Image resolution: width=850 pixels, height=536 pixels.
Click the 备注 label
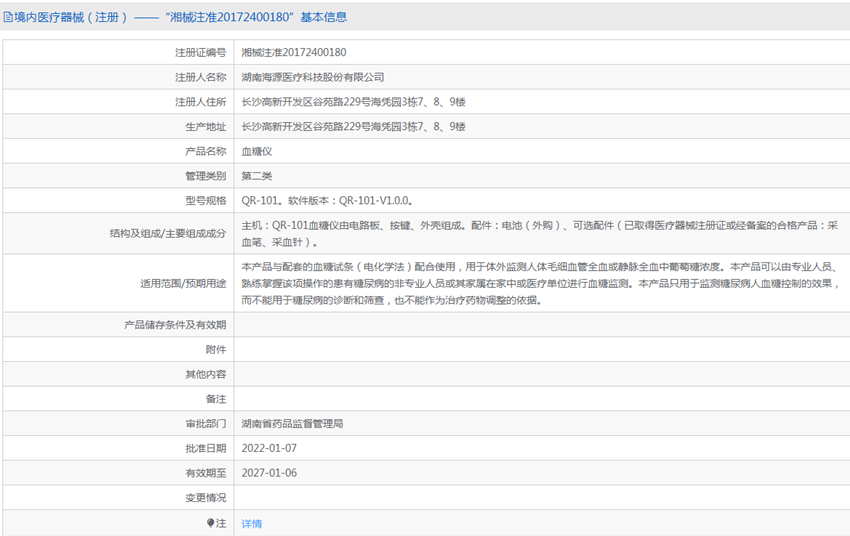pyautogui.click(x=216, y=399)
